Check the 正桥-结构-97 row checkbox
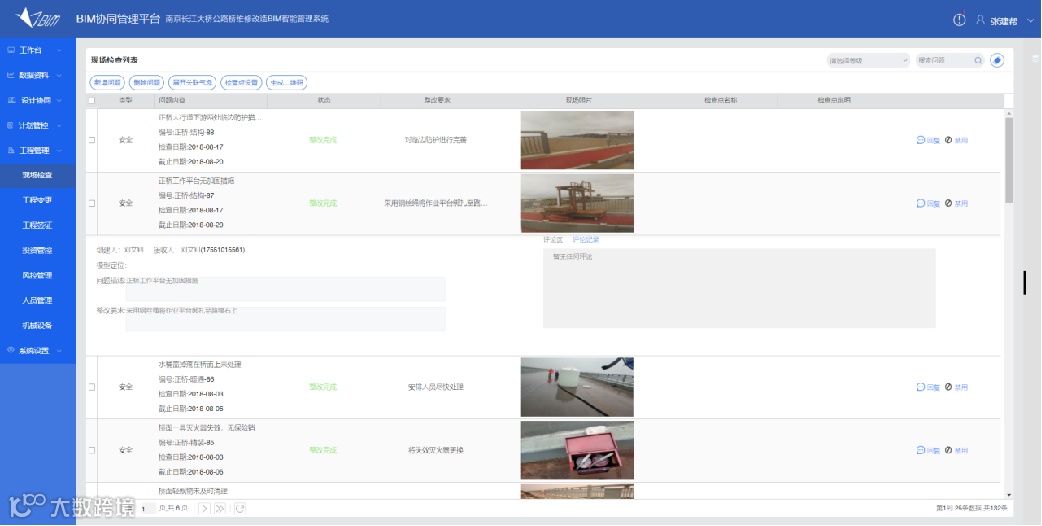 [92, 203]
